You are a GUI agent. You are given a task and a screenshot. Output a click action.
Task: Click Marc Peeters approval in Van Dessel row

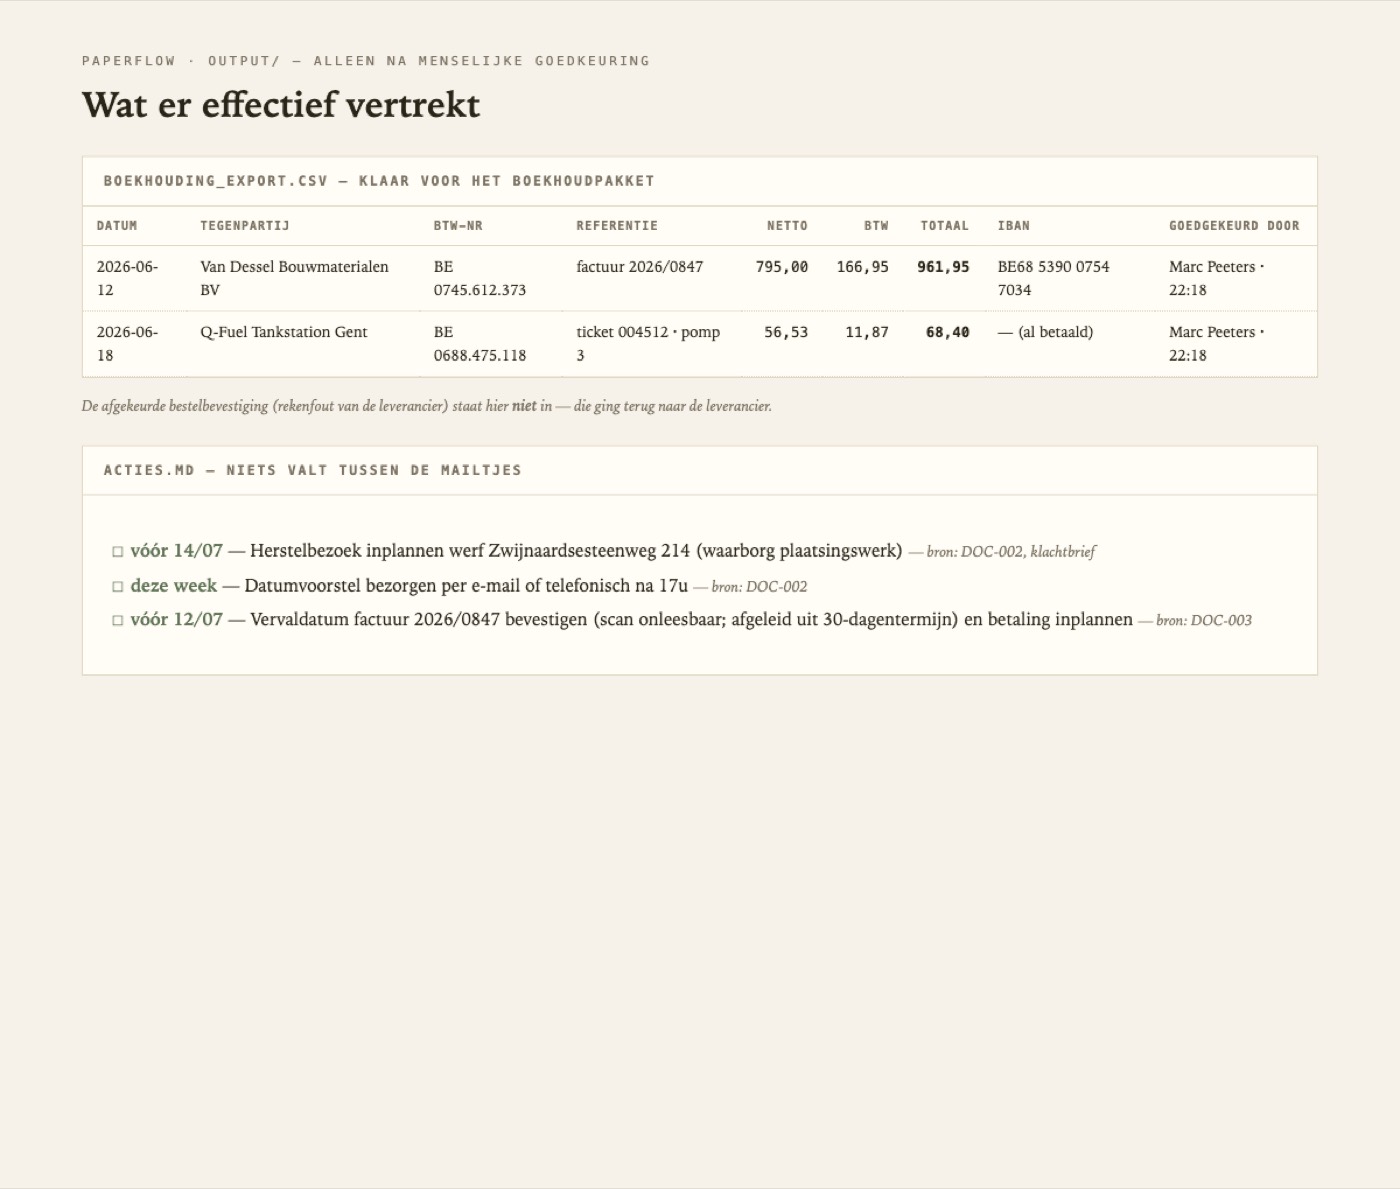pos(1216,278)
